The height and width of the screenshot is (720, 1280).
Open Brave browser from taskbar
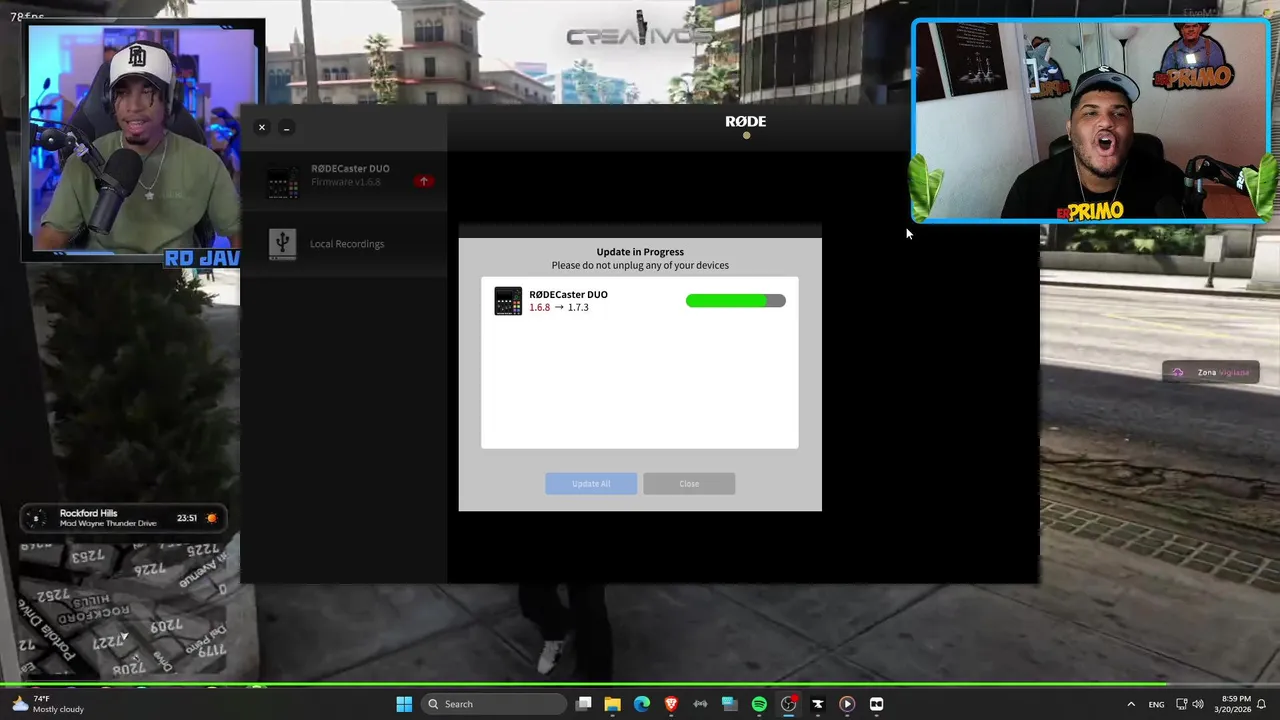671,704
